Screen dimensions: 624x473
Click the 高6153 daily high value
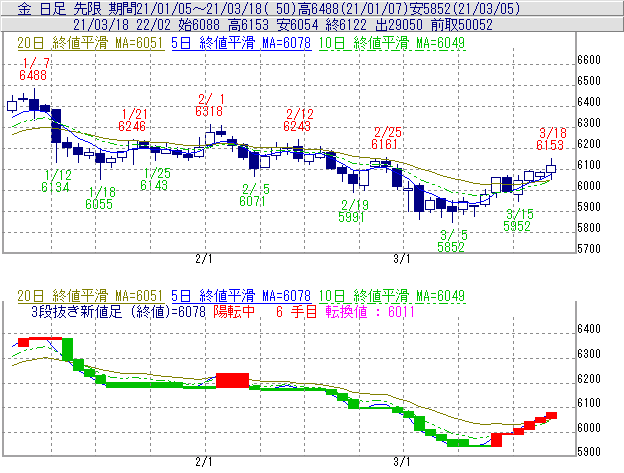[x=248, y=25]
